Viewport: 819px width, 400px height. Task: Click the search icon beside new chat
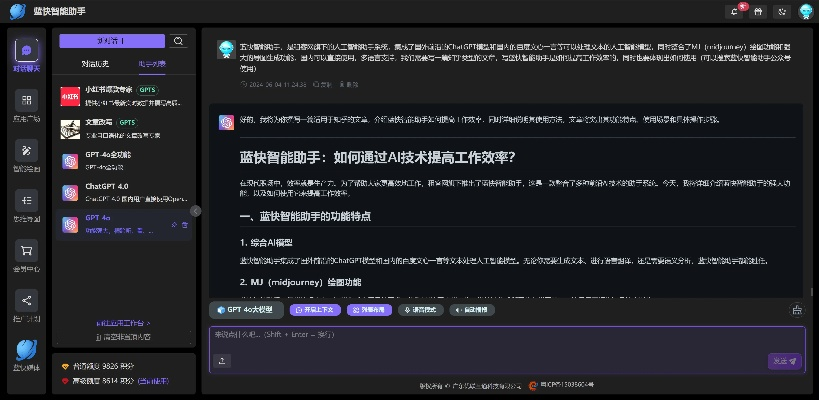tap(179, 41)
